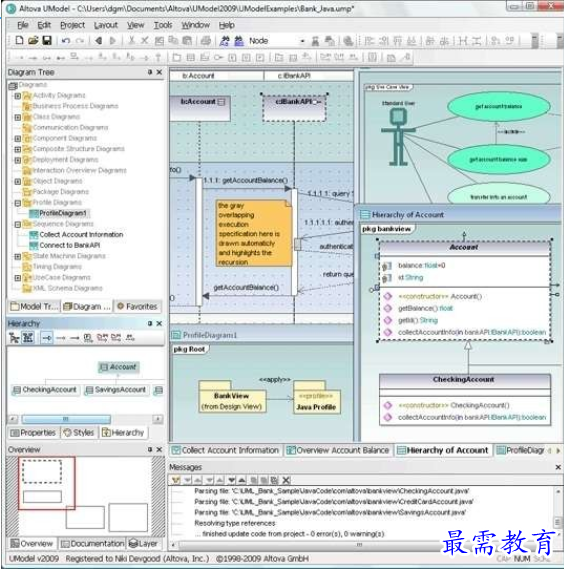Expand Composite Structure Diagrams node
Screen dimensions: 564x574
coord(17,149)
